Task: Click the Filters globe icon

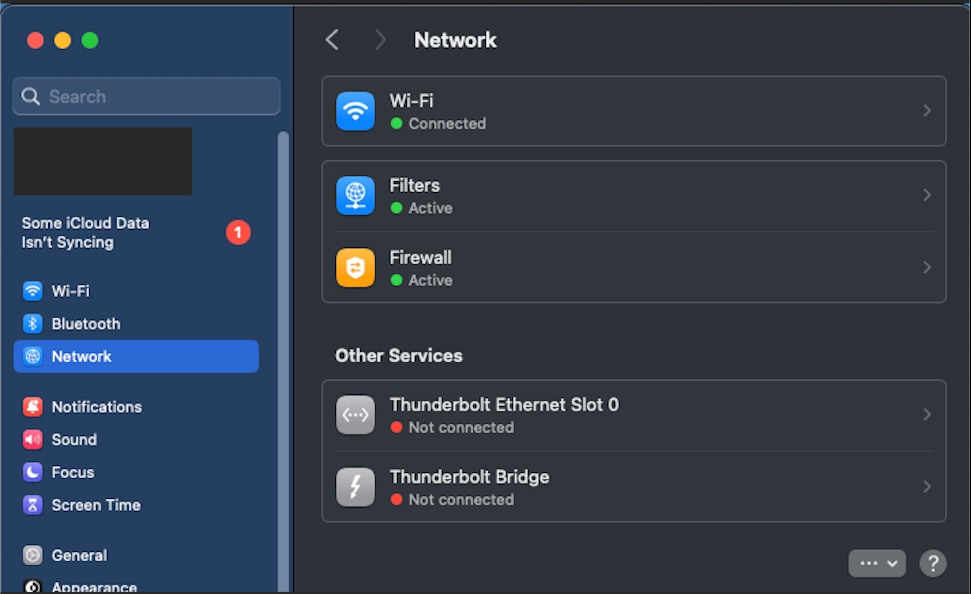Action: [x=355, y=196]
